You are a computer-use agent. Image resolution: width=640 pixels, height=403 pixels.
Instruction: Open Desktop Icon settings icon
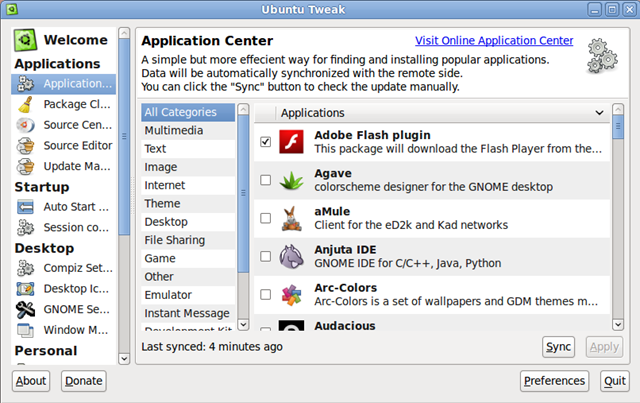[x=25, y=289]
